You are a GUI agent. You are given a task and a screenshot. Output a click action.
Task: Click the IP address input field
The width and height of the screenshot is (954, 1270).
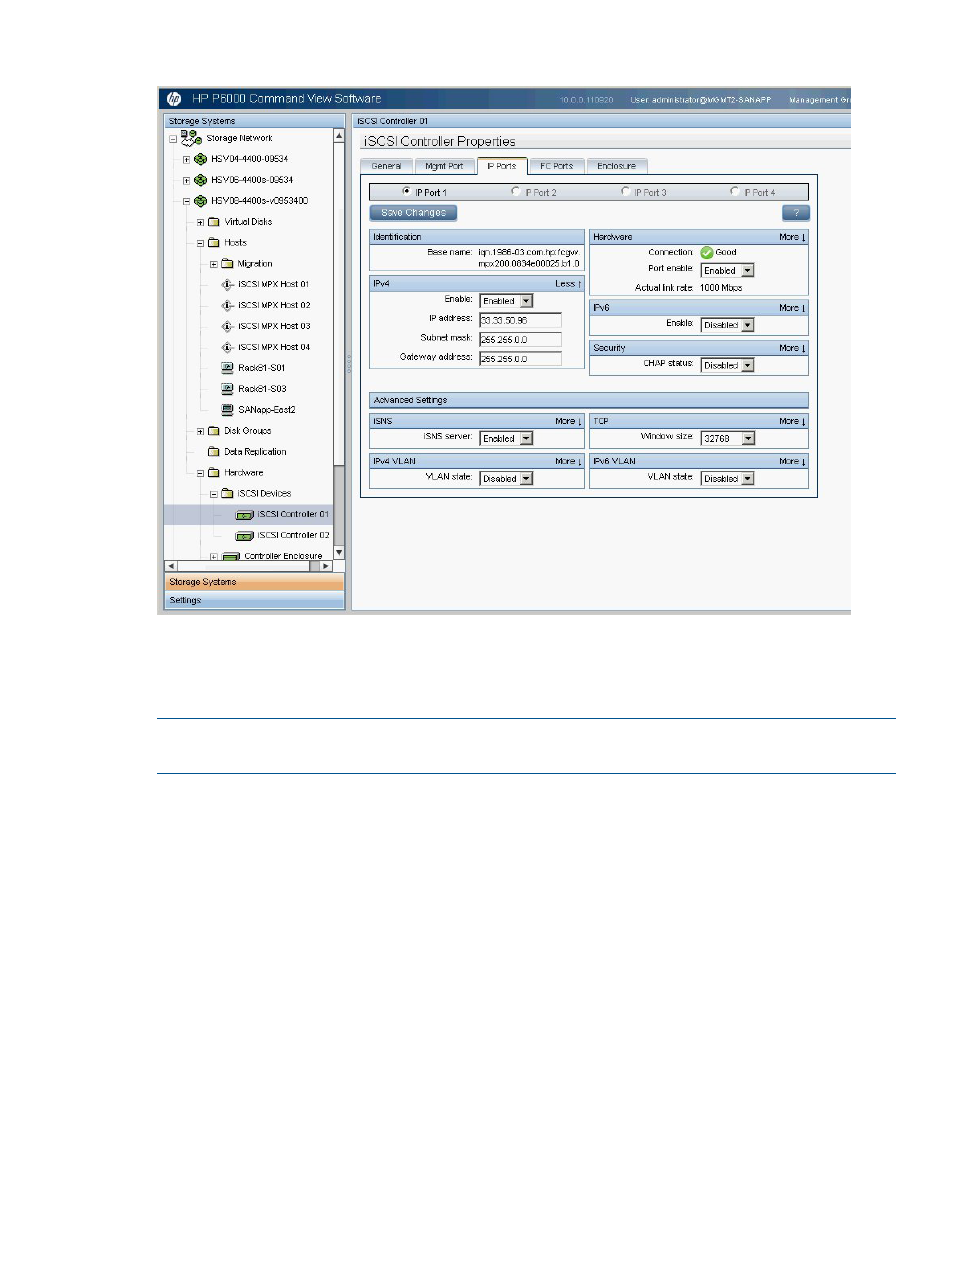tap(520, 320)
